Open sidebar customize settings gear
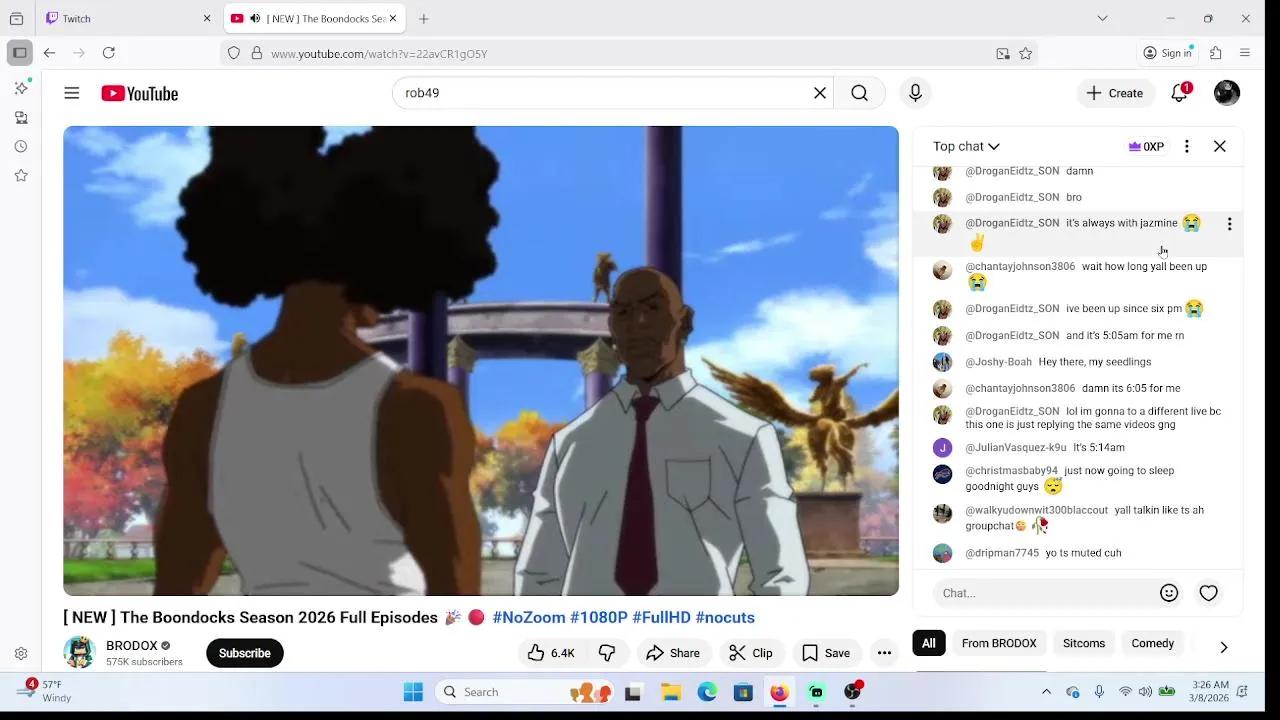This screenshot has height=720, width=1280. (x=21, y=654)
